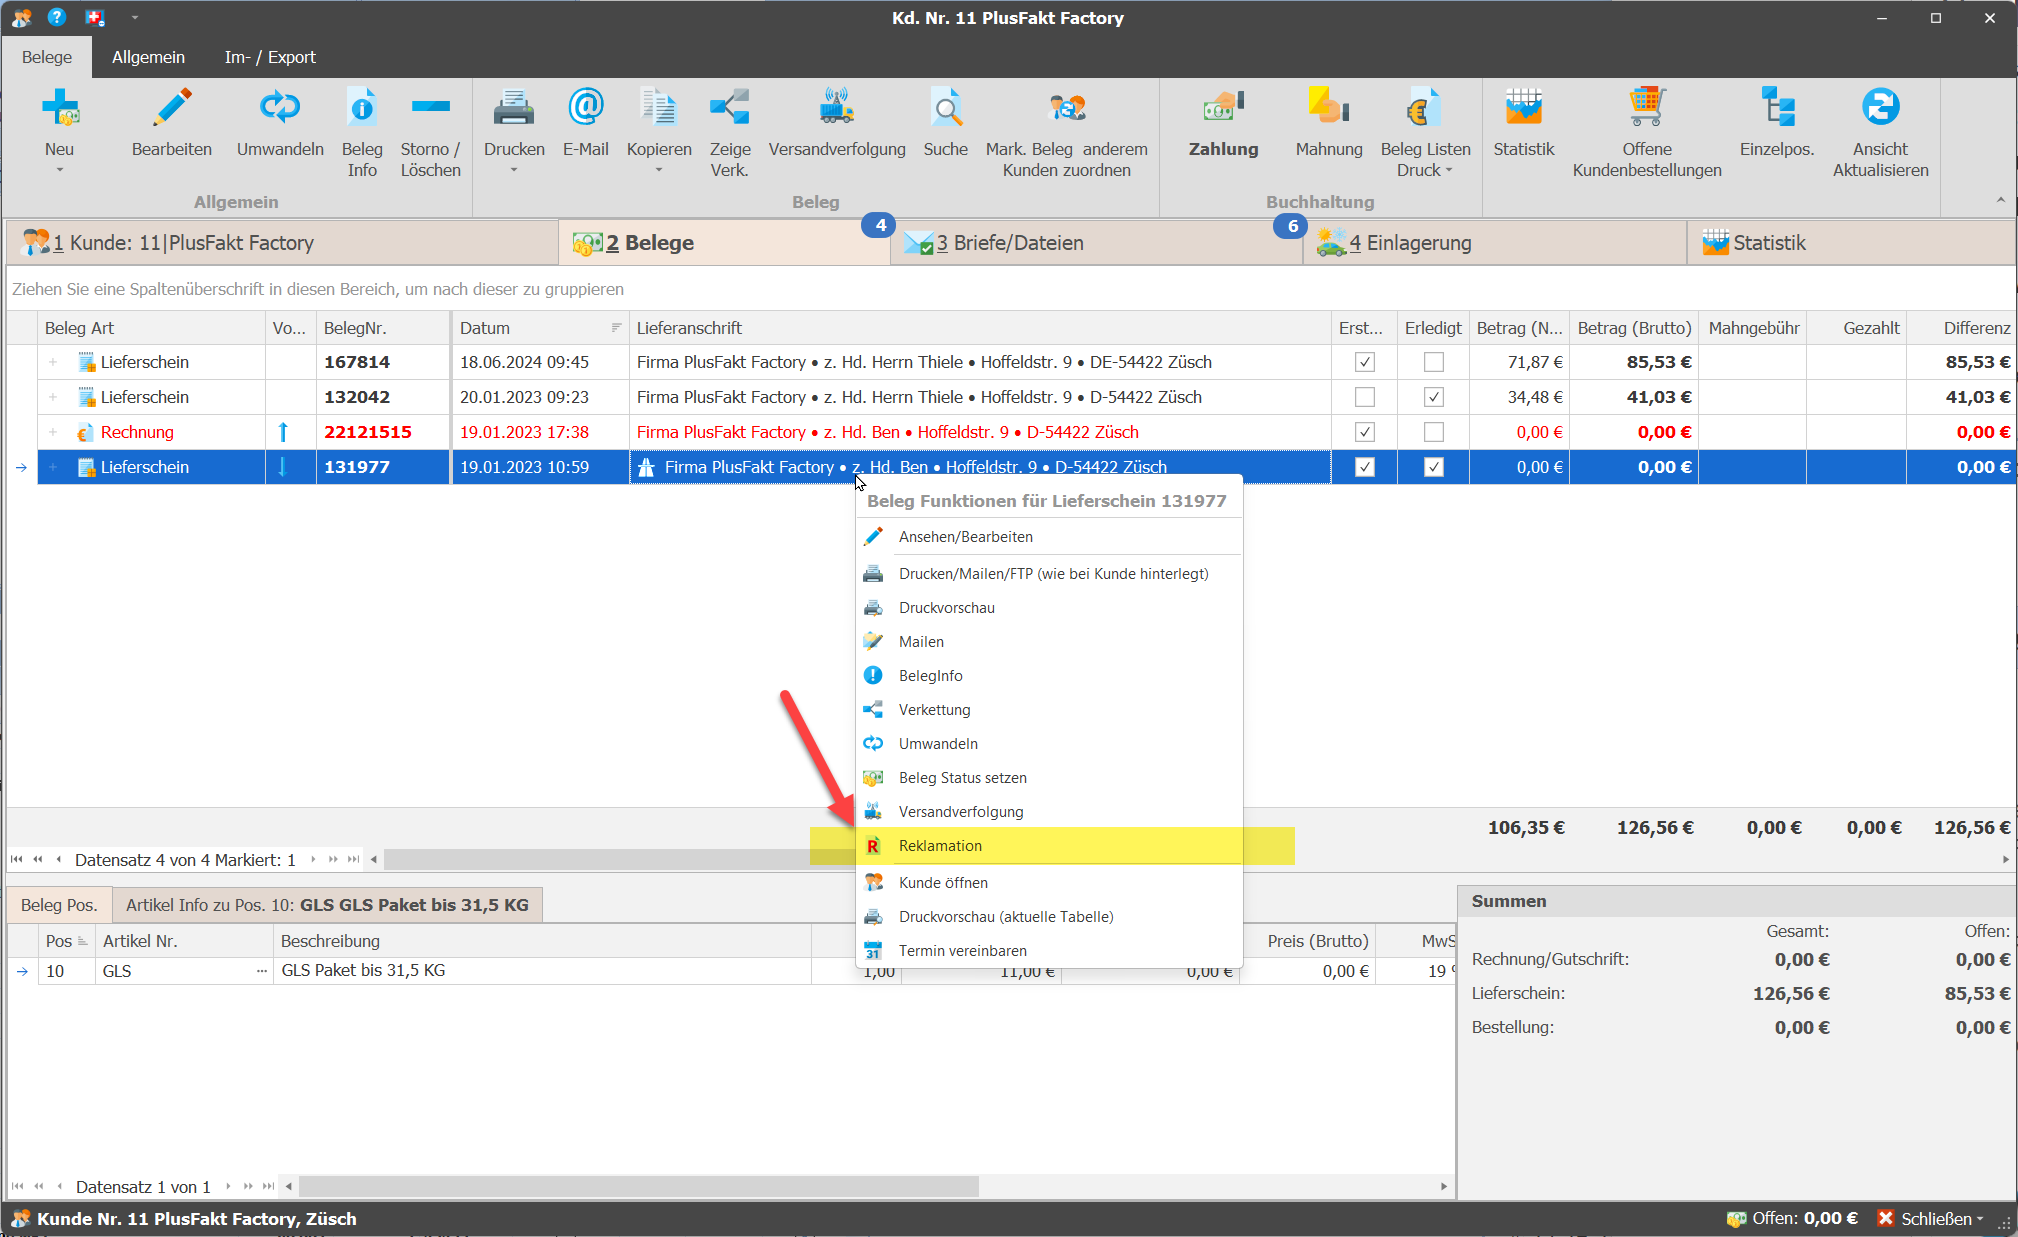Toggle Erst. checkbox for Lieferschein 167814

pos(1364,362)
